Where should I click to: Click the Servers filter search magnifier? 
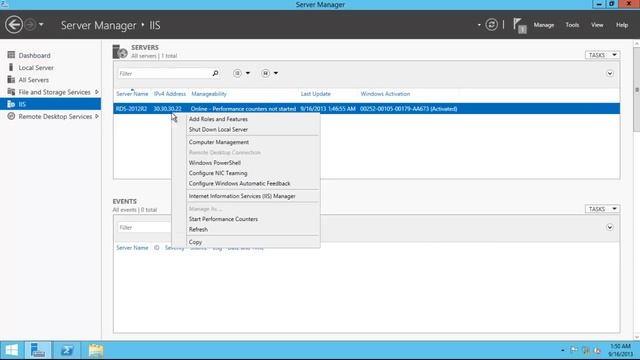pos(215,73)
